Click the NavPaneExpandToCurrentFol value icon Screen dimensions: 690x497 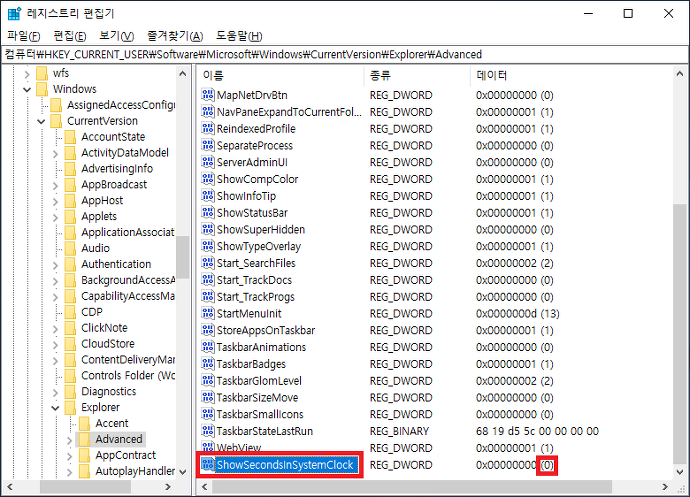(208, 111)
